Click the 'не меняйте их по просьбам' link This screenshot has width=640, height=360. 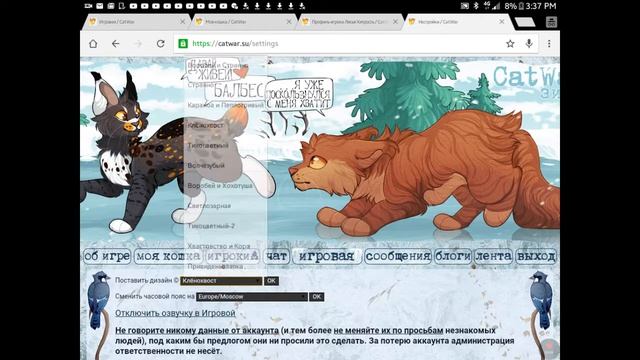pyautogui.click(x=388, y=330)
